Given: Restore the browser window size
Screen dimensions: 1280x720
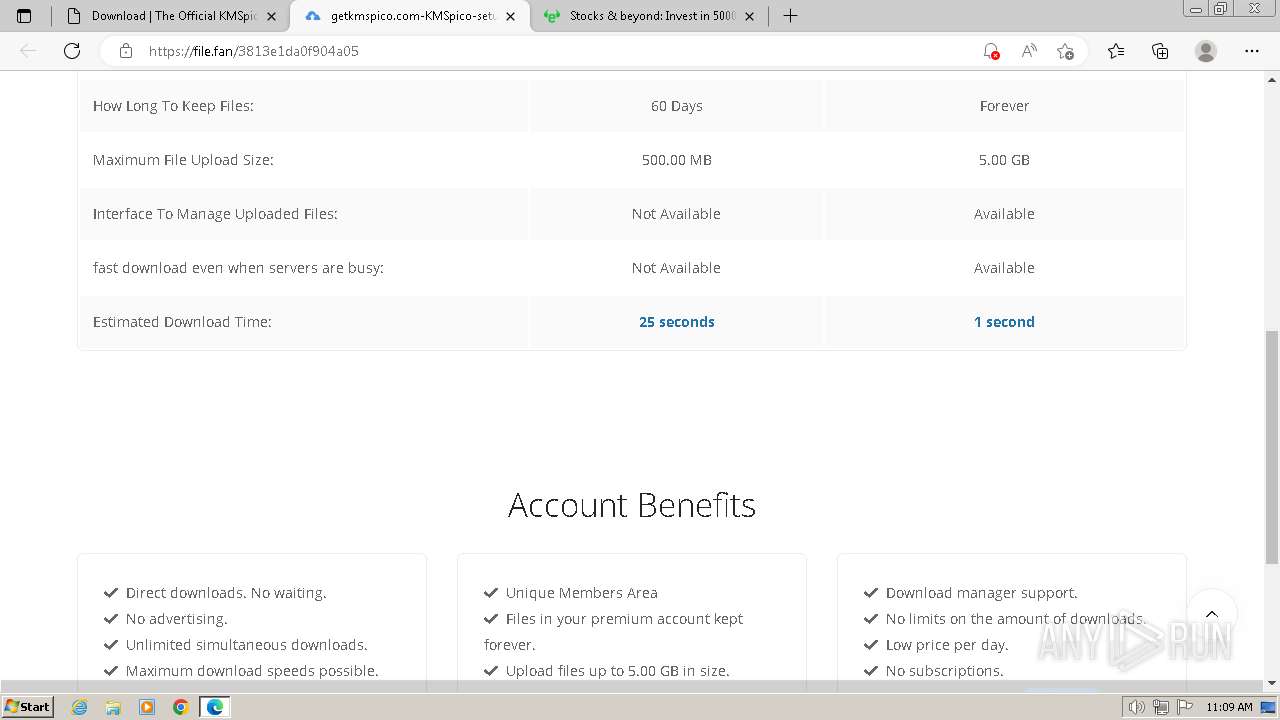Looking at the screenshot, I should coord(1220,9).
